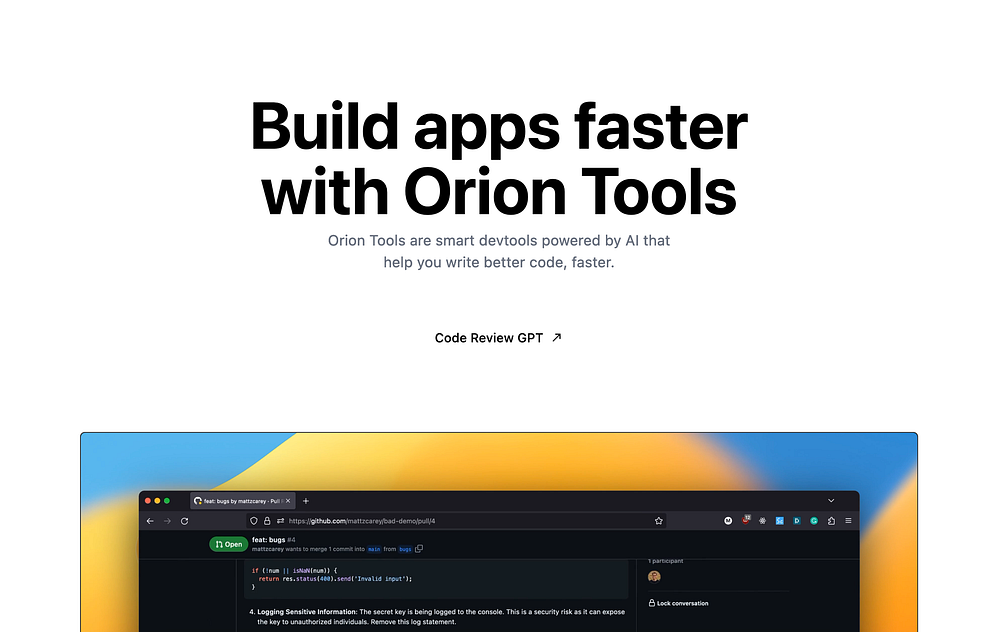
Task: Open the browser hamburger menu
Action: coord(848,521)
